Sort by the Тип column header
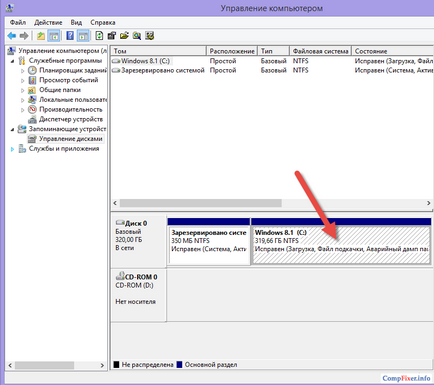Screen dimensions: 434x385 273,51
